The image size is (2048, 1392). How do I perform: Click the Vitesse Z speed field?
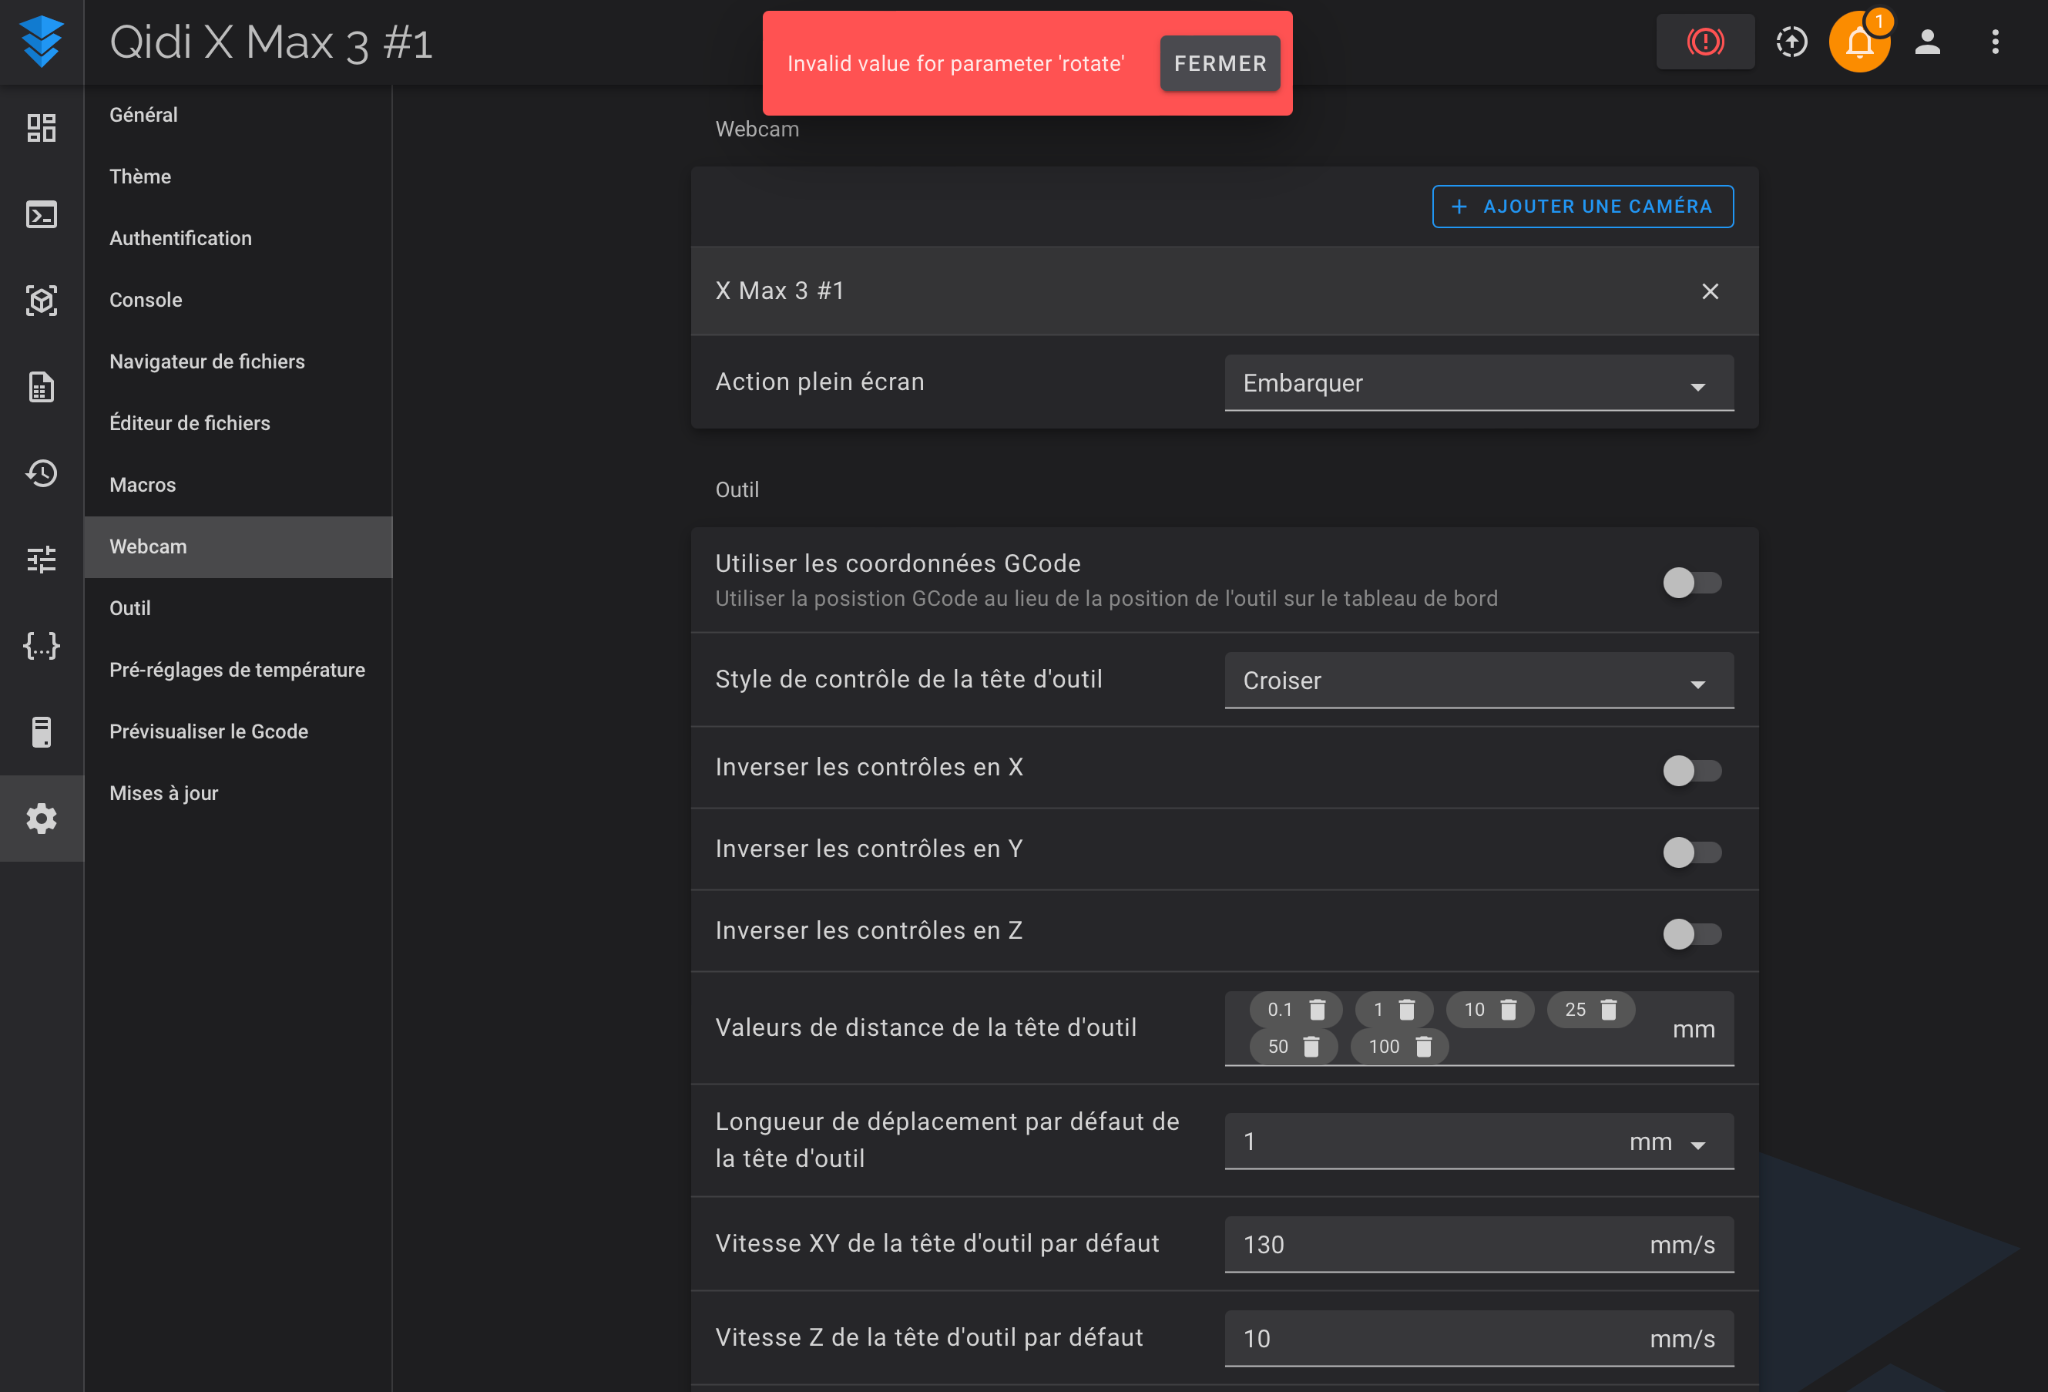click(1479, 1339)
